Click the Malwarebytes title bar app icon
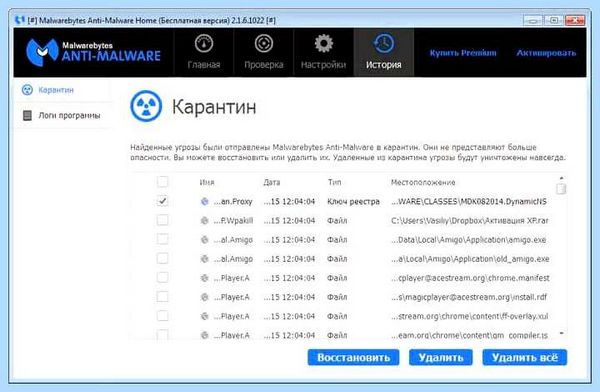 click(x=20, y=20)
